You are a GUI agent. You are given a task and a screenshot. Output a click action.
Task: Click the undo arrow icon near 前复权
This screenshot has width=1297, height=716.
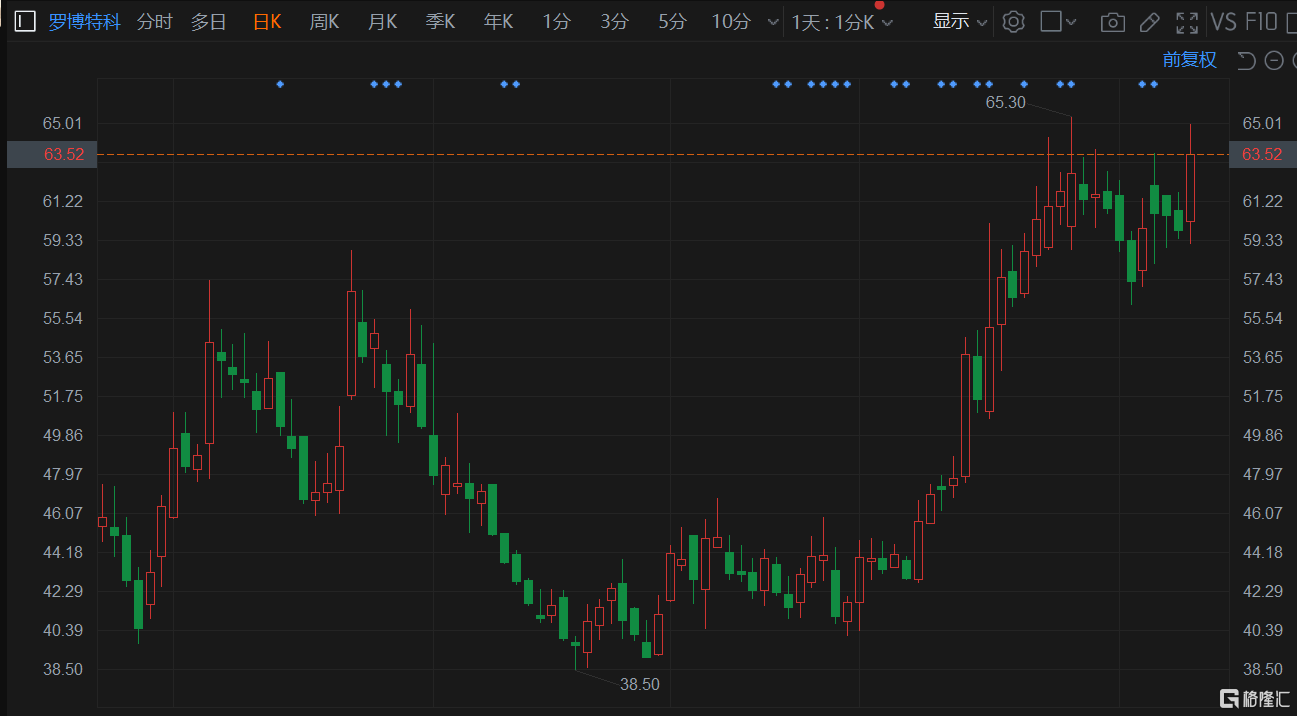(1246, 61)
